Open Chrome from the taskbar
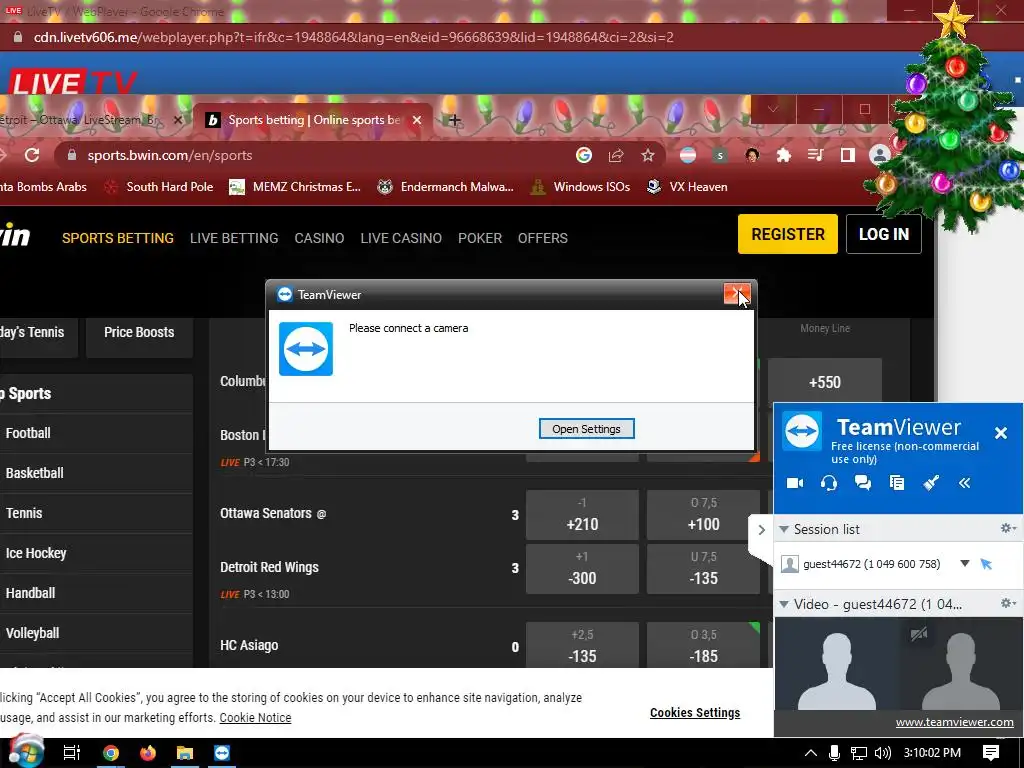The width and height of the screenshot is (1024, 768). click(x=111, y=753)
